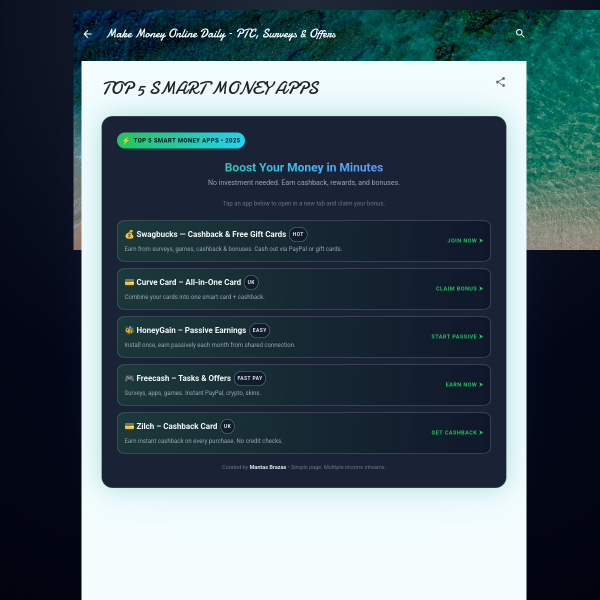Image resolution: width=600 pixels, height=600 pixels.
Task: Click the EASY badge on HoneyGain
Action: point(259,330)
